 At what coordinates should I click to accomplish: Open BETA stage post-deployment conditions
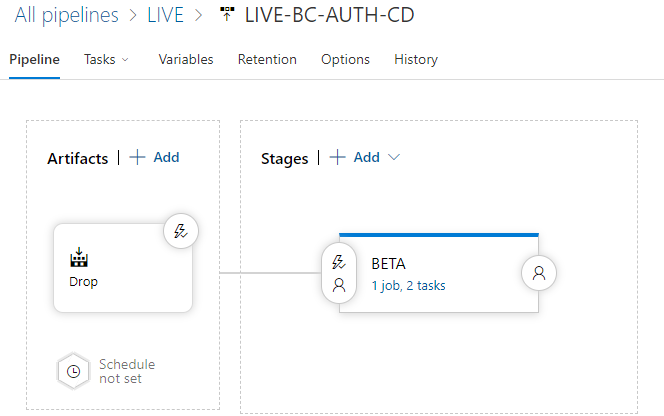tap(539, 273)
